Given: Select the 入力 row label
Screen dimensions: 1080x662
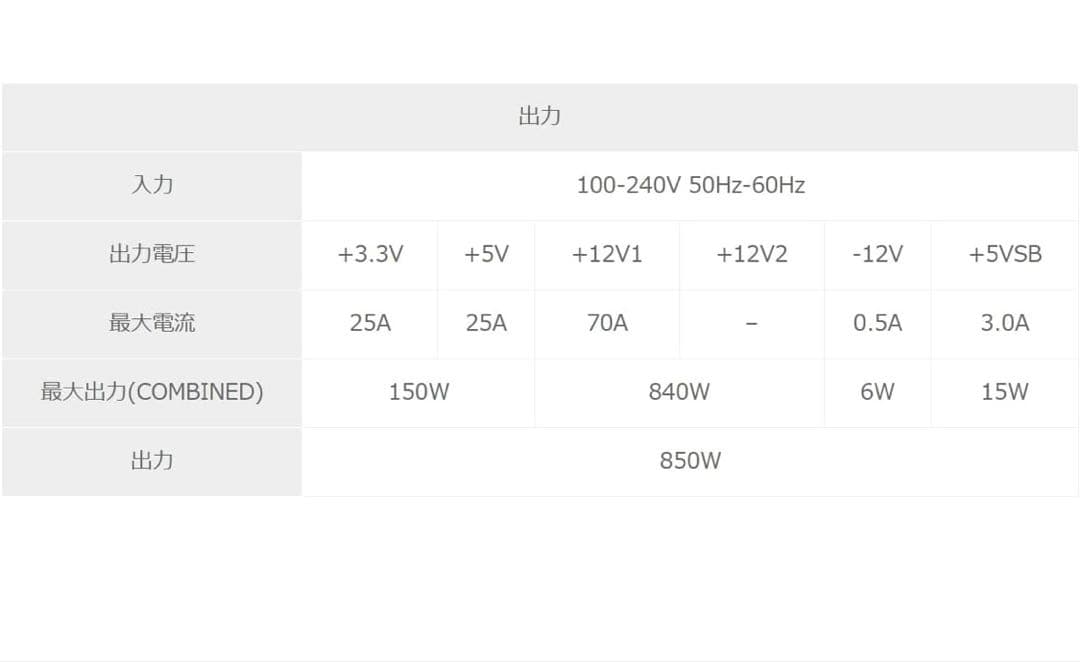Looking at the screenshot, I should pos(152,185).
